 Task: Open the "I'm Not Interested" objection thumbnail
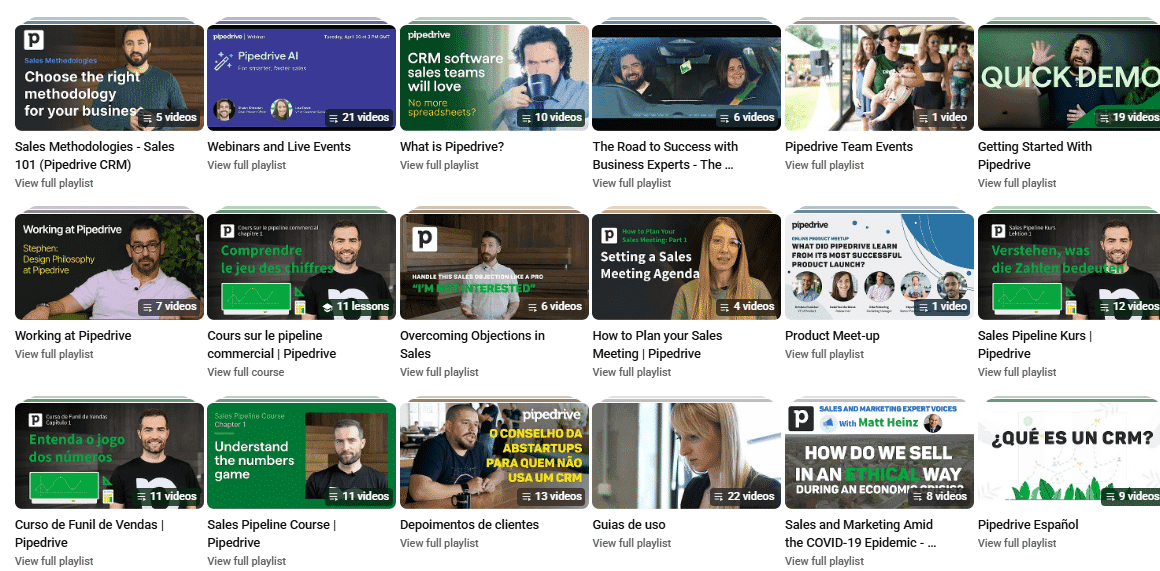coord(494,267)
